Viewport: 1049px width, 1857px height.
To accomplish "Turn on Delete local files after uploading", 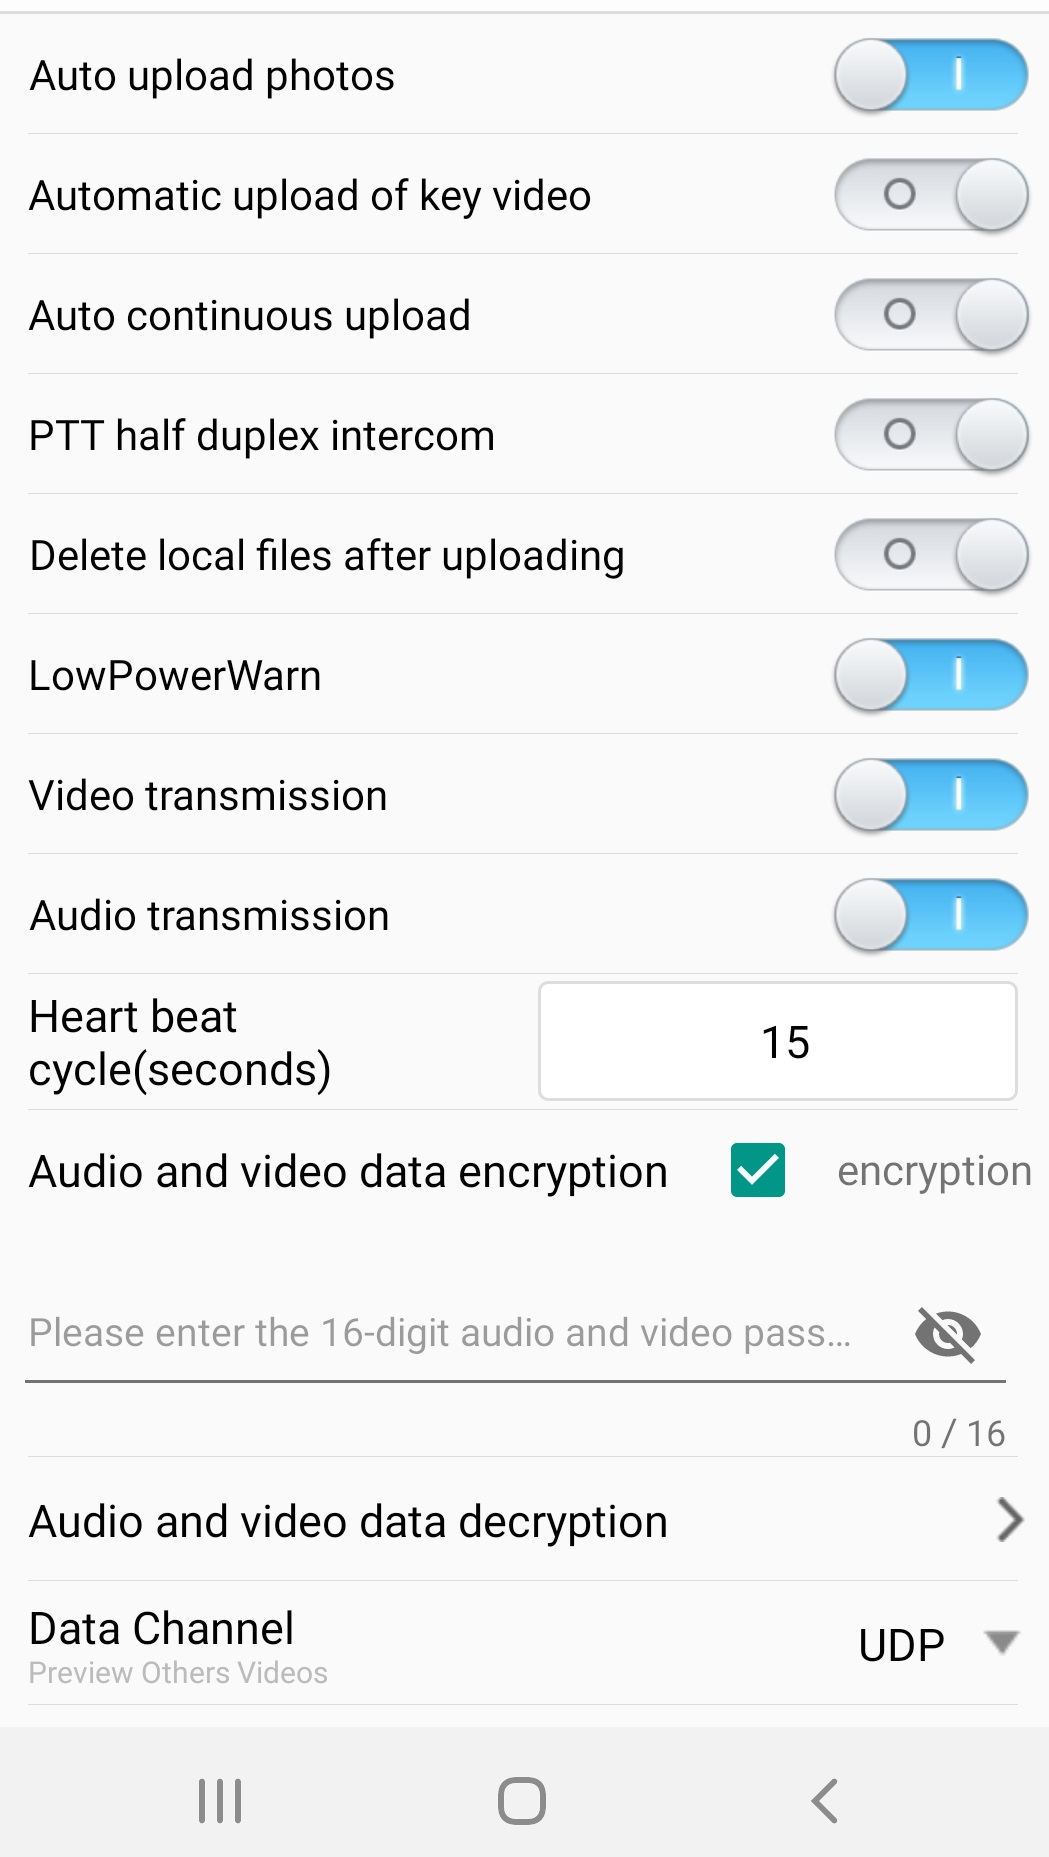I will [x=931, y=555].
